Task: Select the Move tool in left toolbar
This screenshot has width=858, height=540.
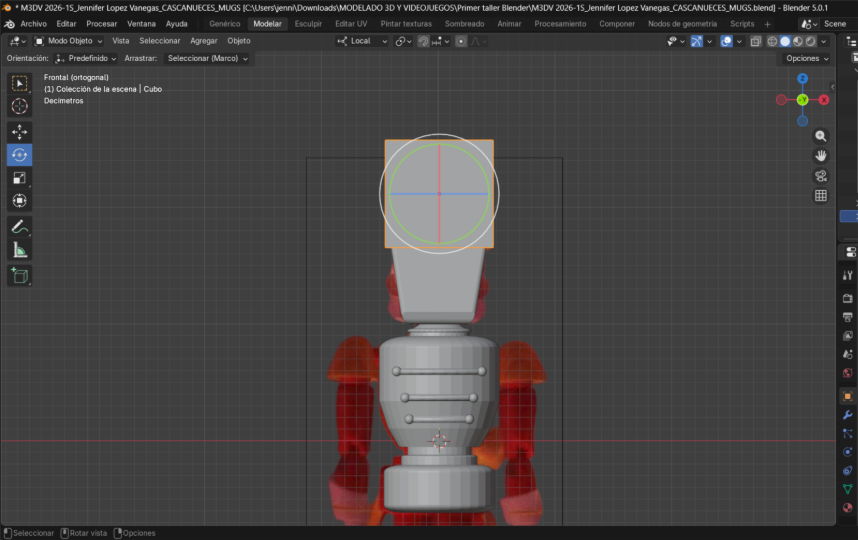Action: (x=20, y=131)
